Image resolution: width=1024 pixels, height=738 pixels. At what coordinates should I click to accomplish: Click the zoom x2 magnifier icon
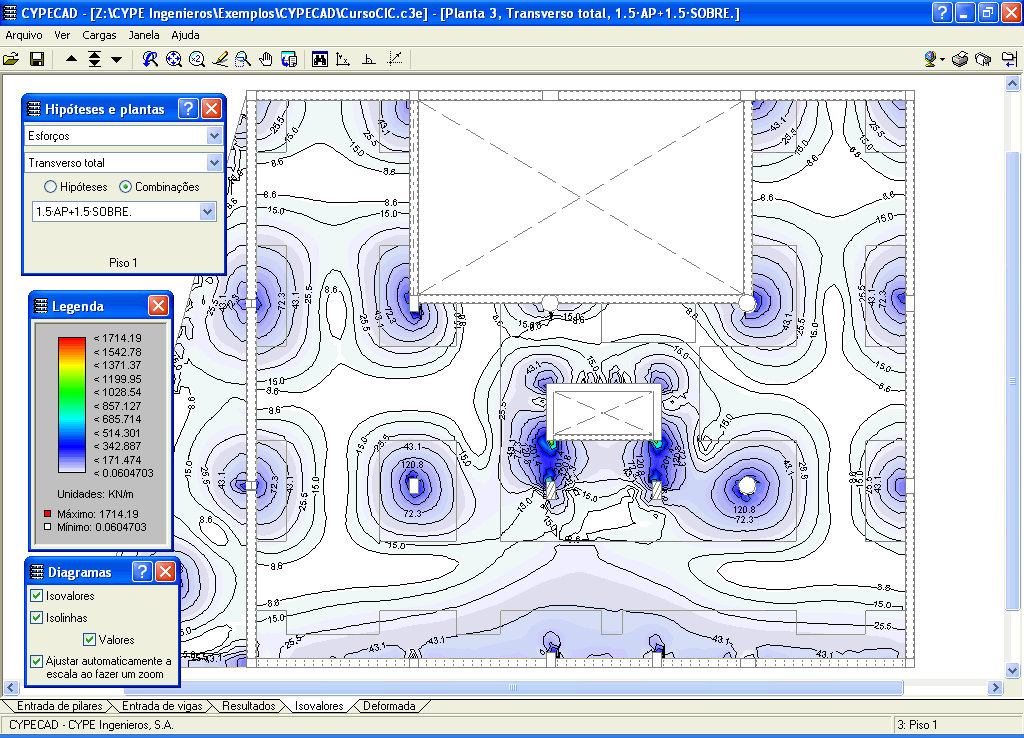click(197, 59)
